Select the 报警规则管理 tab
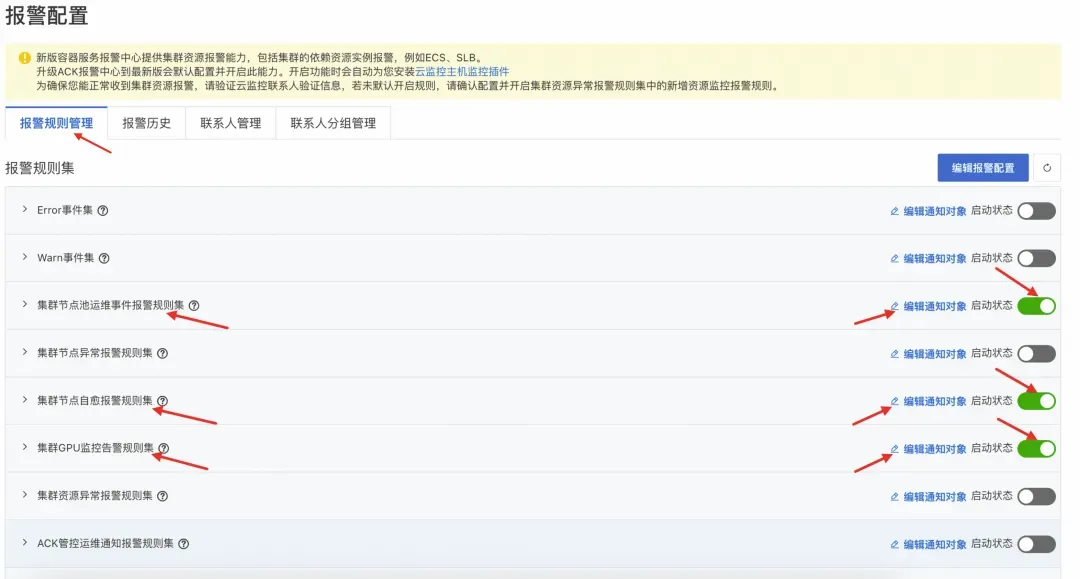 pyautogui.click(x=56, y=123)
